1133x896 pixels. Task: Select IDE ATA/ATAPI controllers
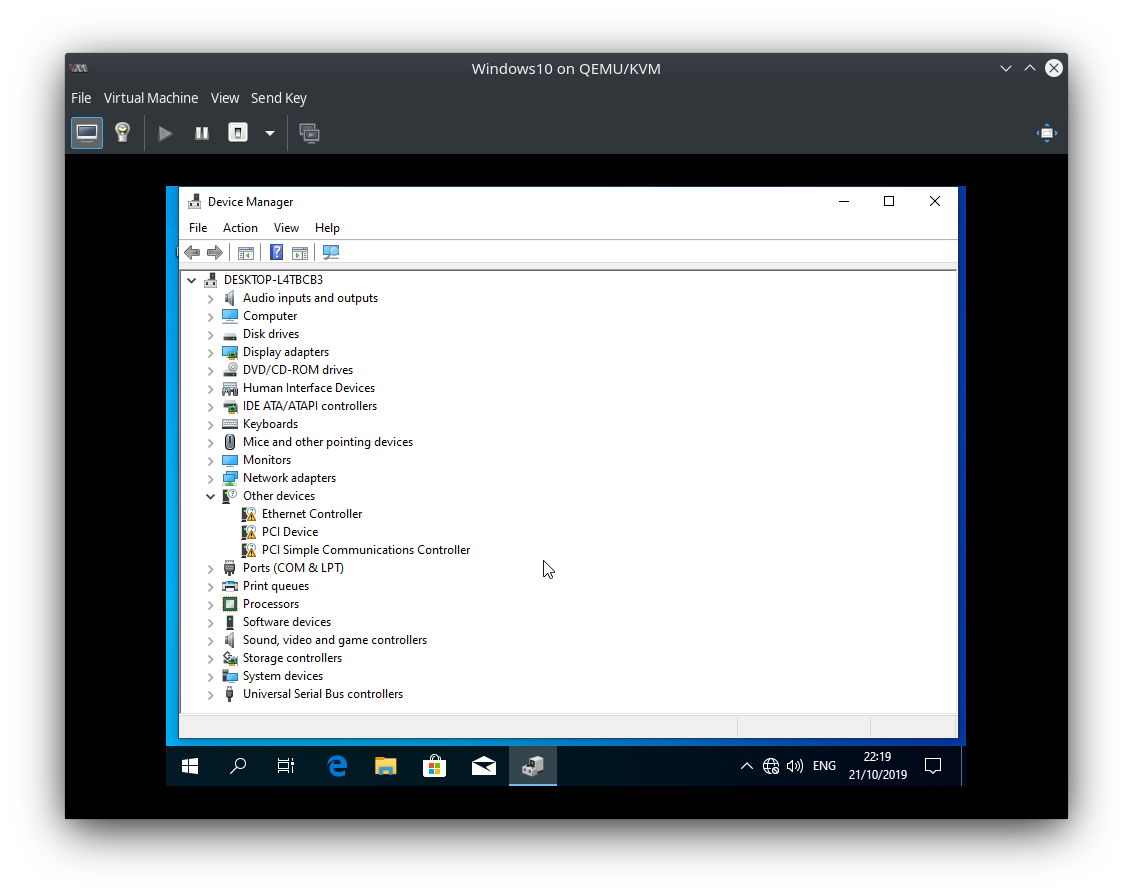(x=310, y=406)
